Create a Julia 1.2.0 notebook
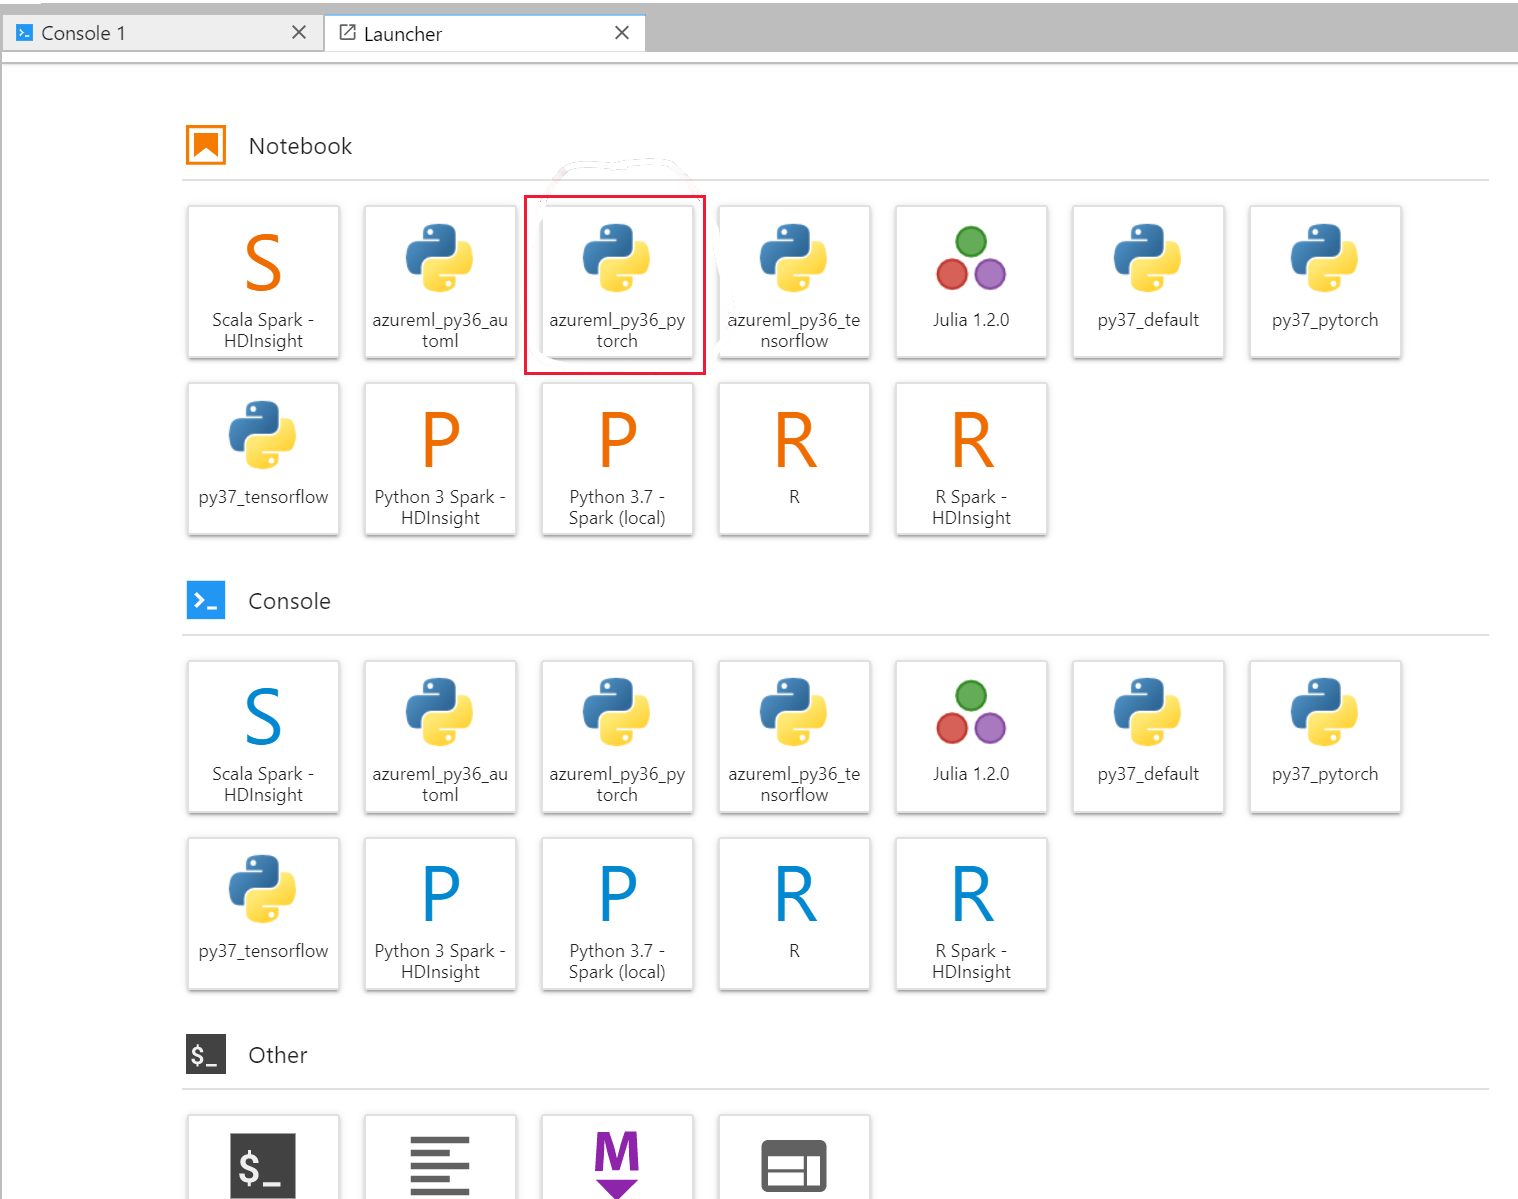 pyautogui.click(x=971, y=282)
